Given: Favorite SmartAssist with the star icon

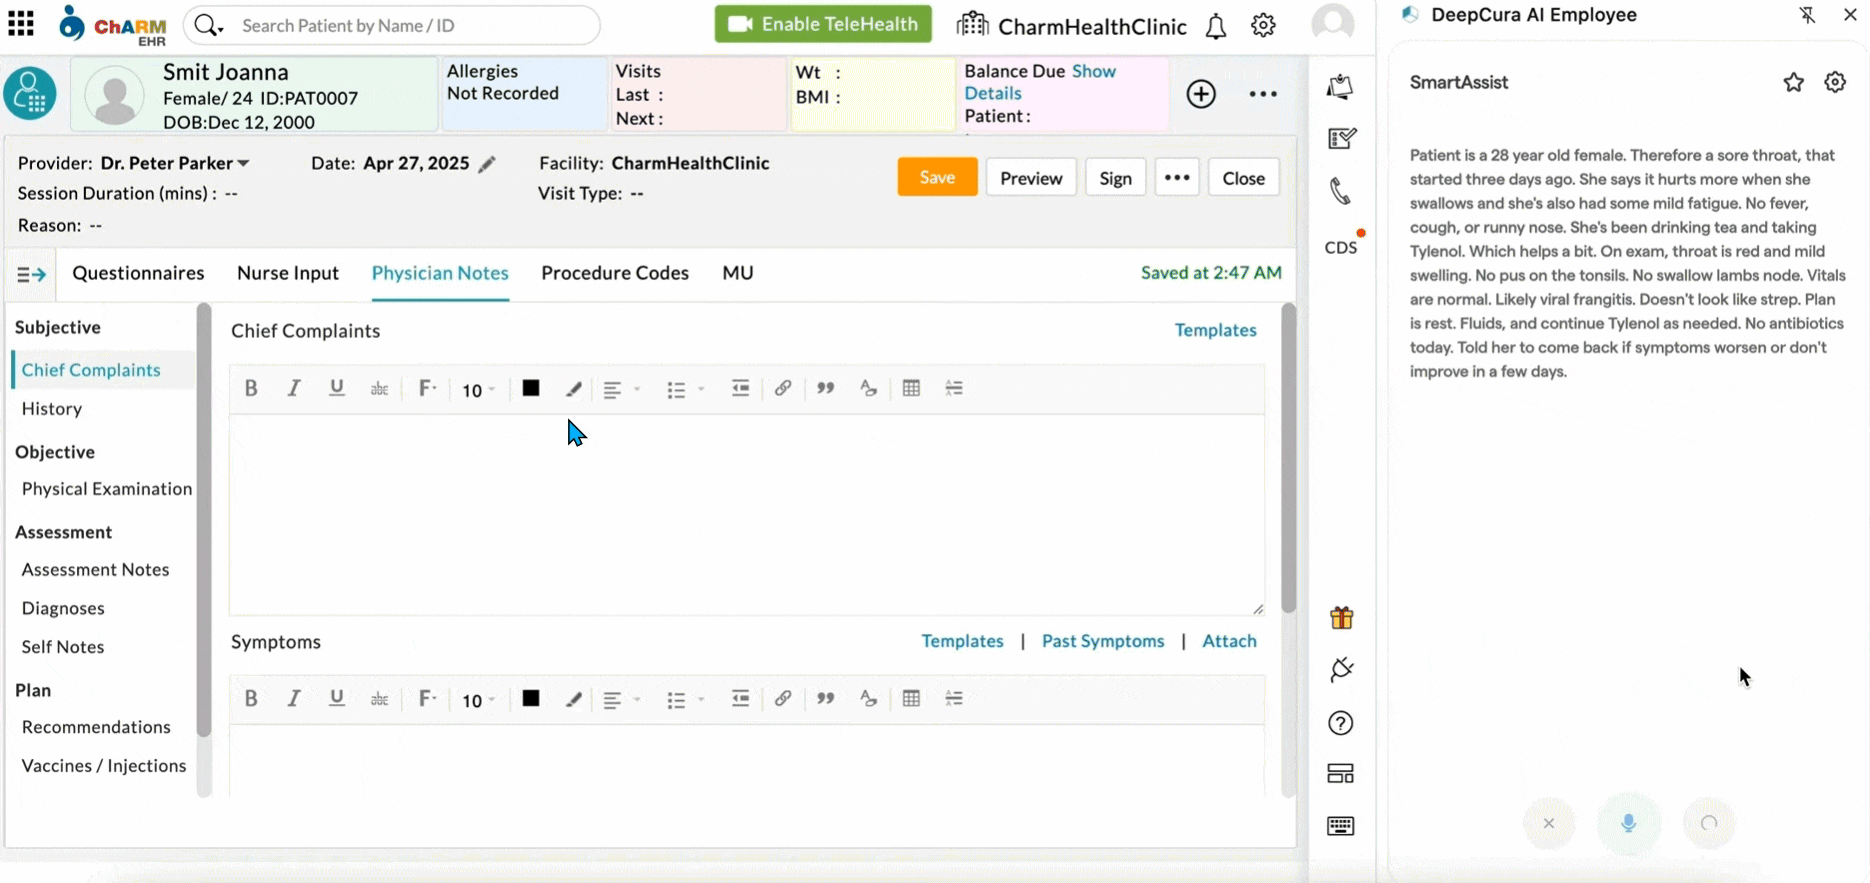Looking at the screenshot, I should pyautogui.click(x=1793, y=83).
